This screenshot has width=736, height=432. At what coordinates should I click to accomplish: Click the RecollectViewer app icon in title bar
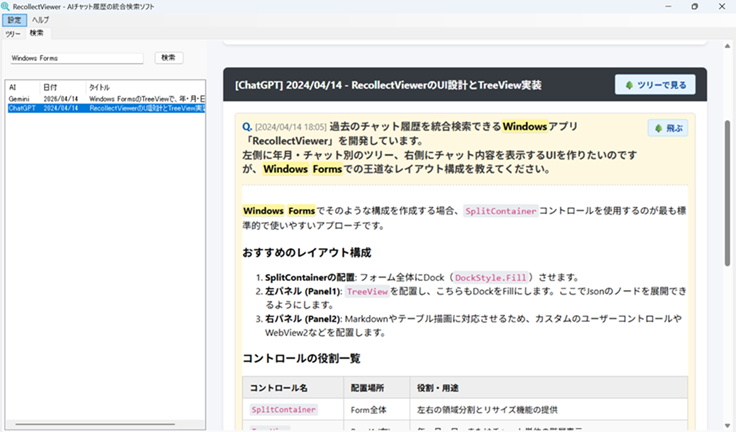point(7,6)
